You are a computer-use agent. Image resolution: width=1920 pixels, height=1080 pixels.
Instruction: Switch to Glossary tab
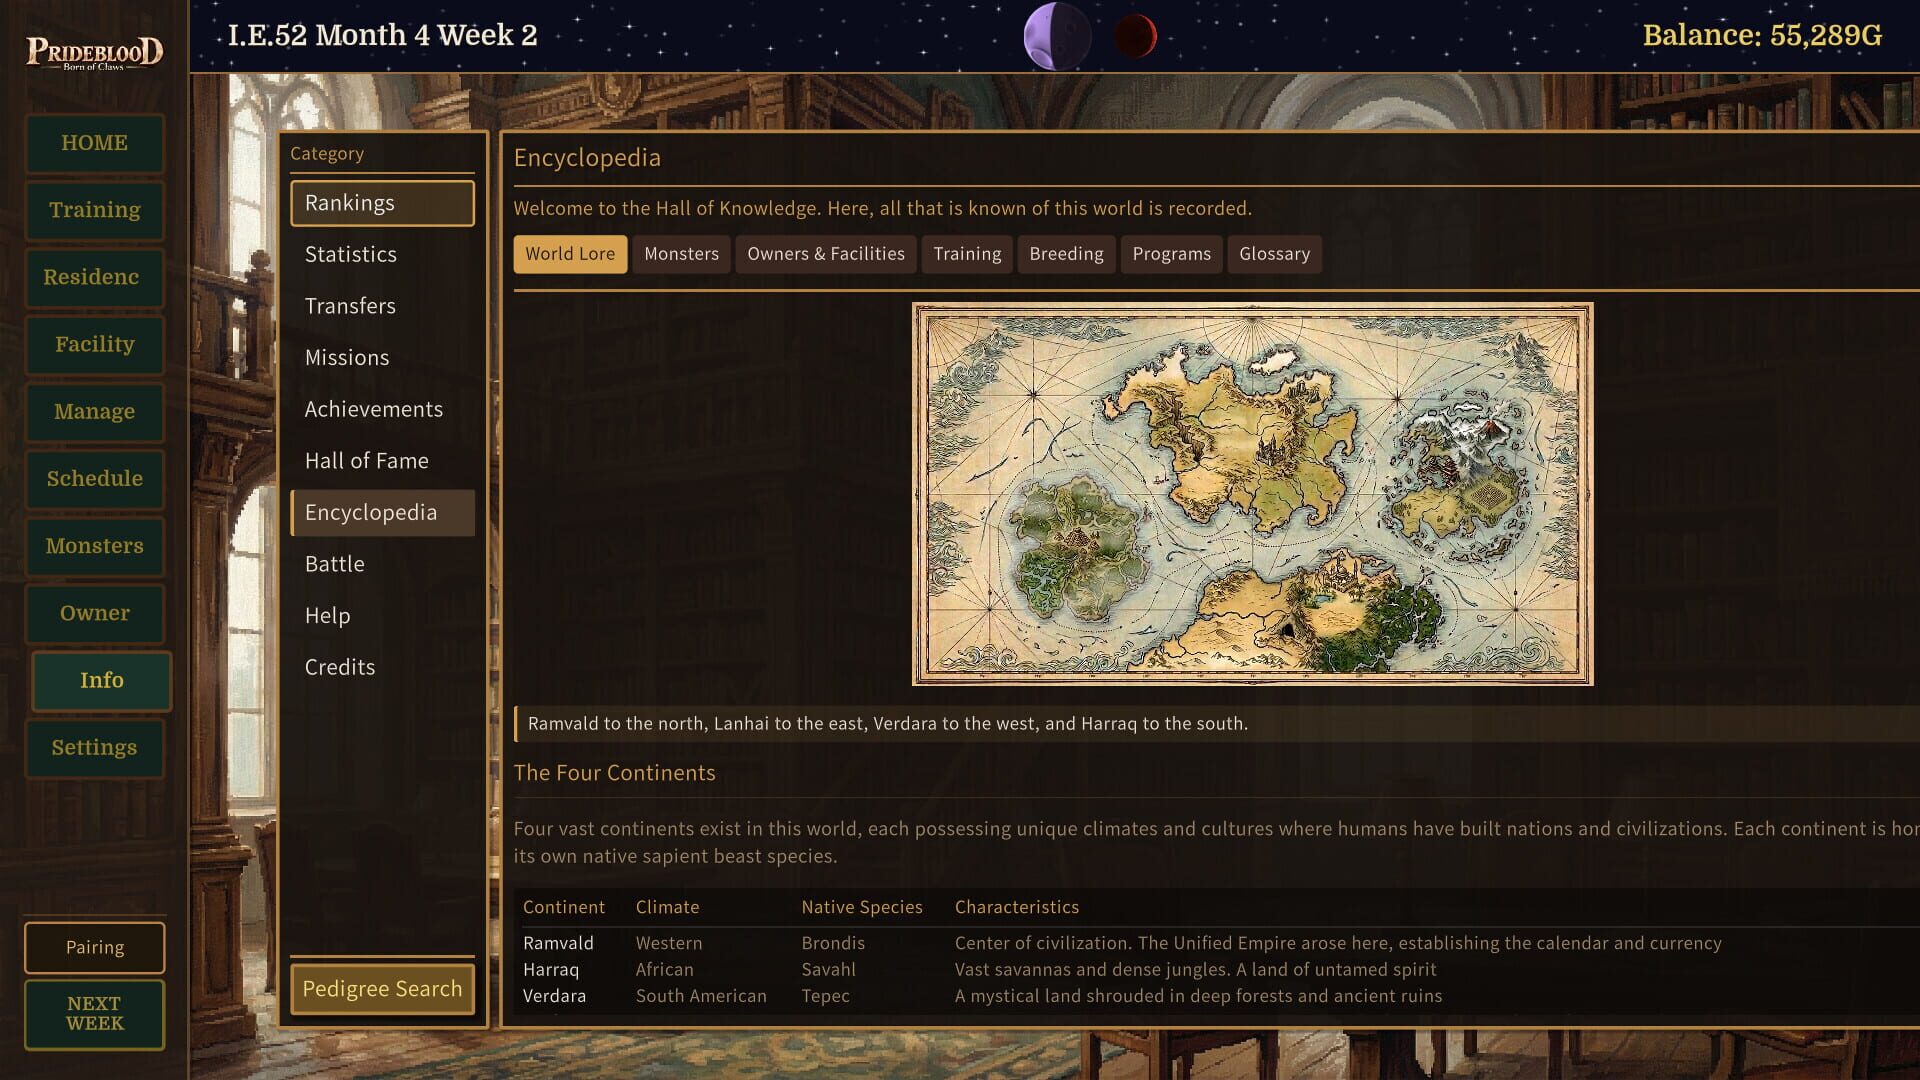[1274, 254]
